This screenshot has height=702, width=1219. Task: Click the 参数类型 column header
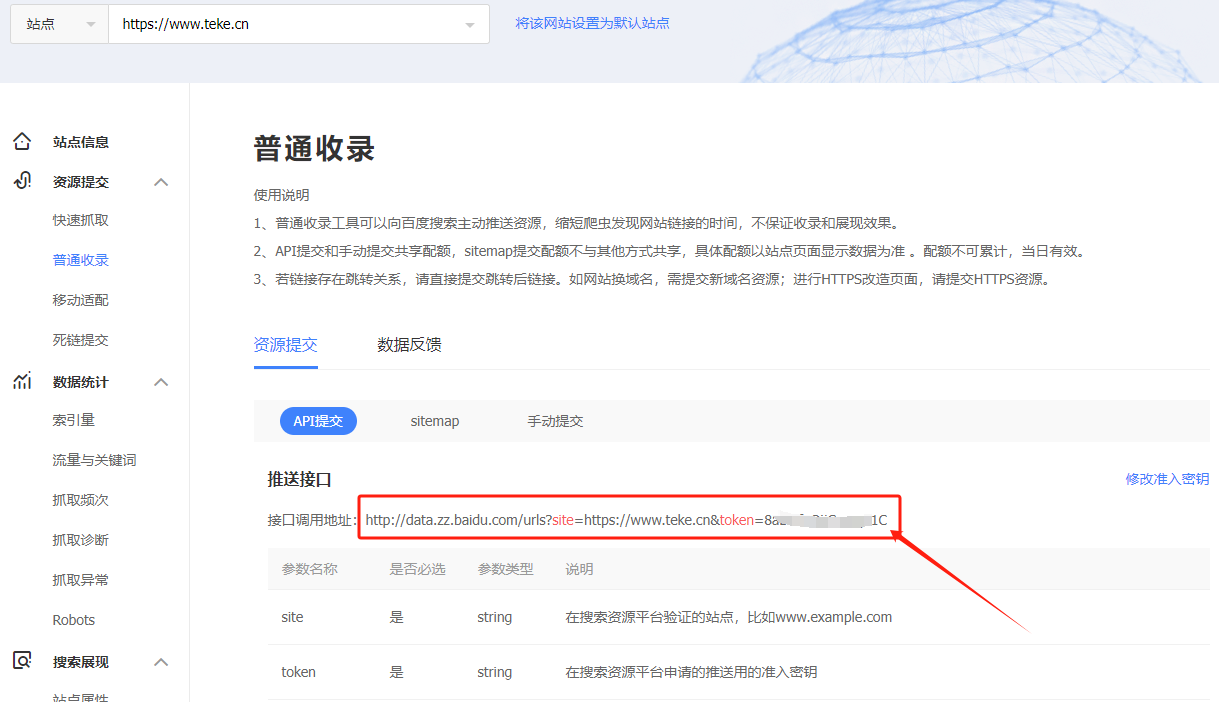506,569
